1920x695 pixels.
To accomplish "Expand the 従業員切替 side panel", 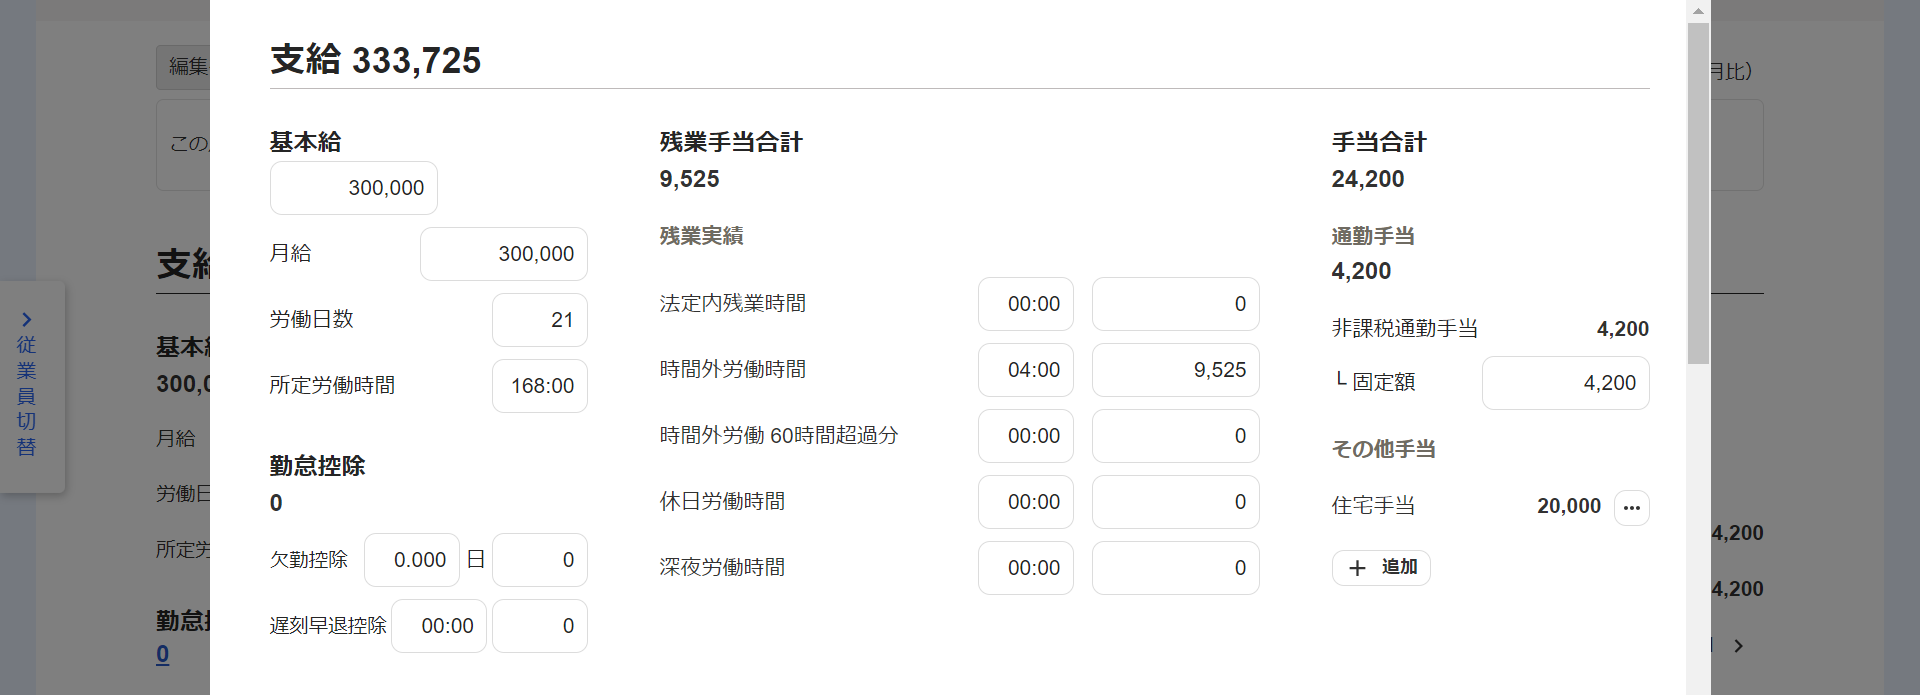I will (27, 385).
